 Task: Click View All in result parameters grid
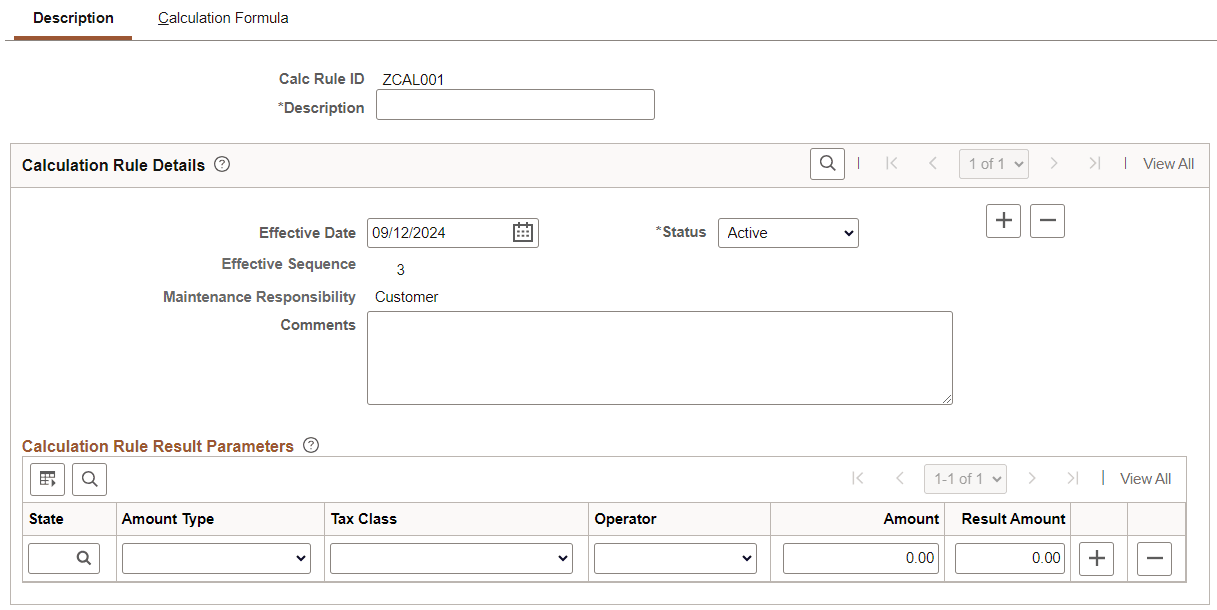tap(1145, 478)
